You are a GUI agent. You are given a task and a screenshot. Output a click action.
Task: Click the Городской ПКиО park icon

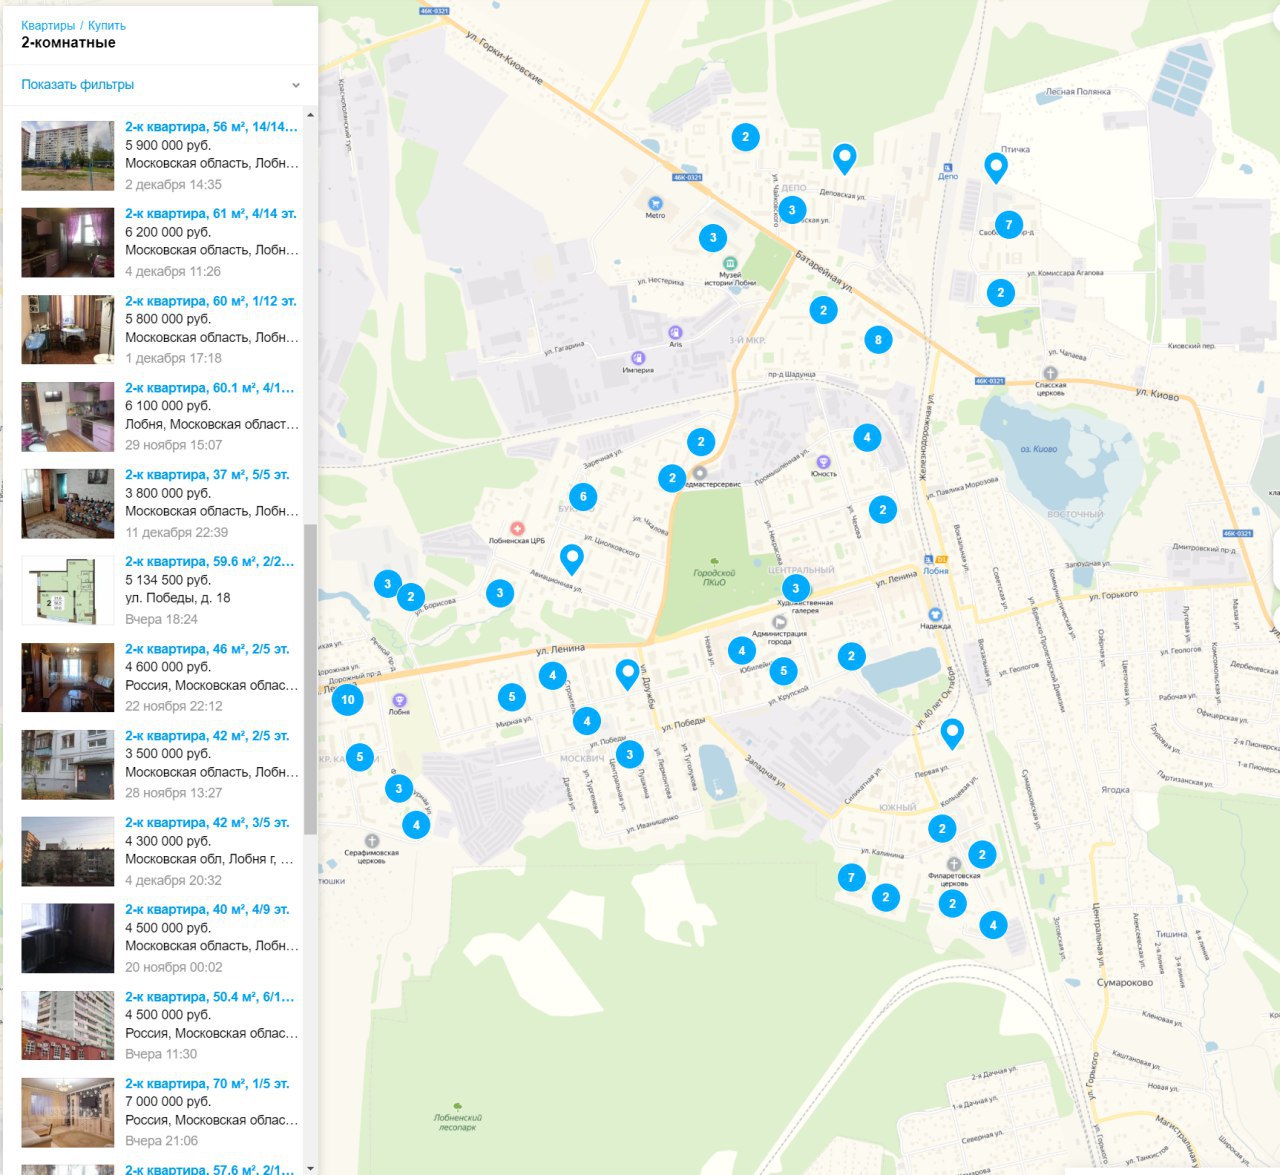(x=713, y=562)
